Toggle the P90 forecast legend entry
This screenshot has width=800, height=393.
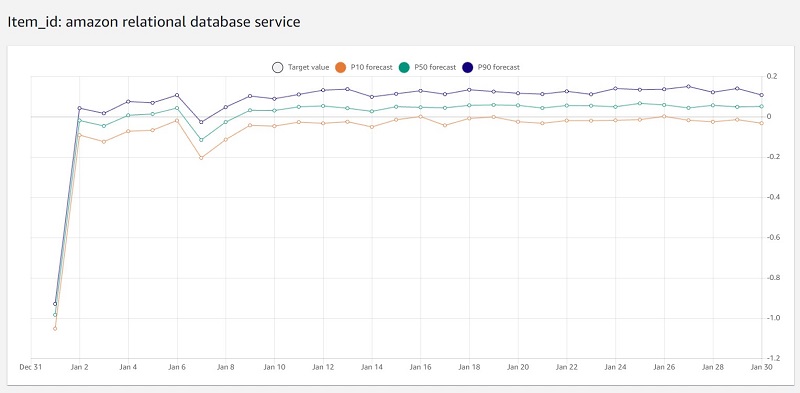click(491, 67)
